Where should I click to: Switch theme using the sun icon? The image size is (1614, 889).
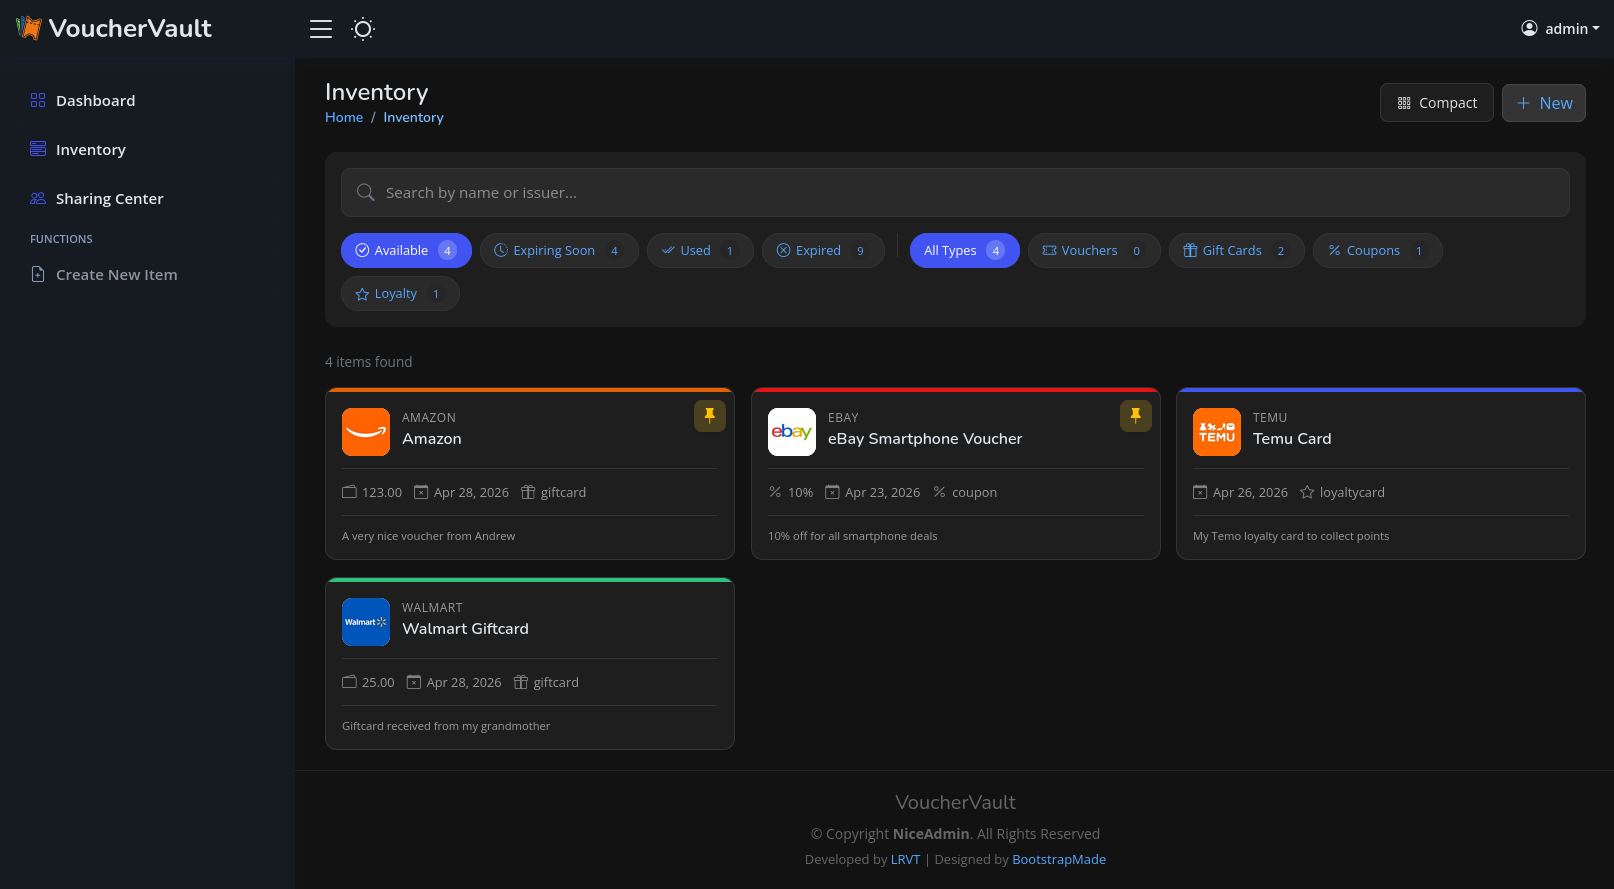[363, 29]
